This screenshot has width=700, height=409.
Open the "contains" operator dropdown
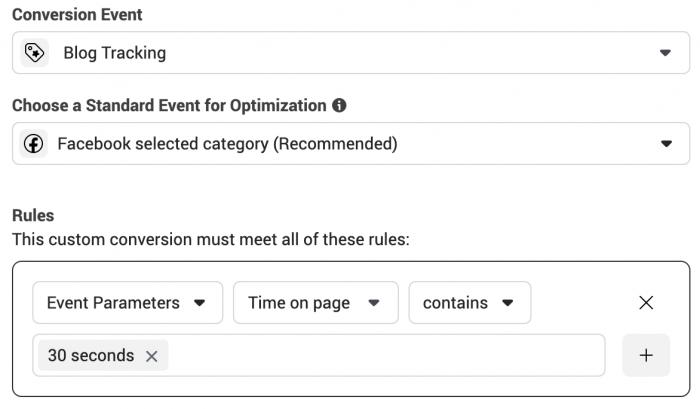[x=470, y=303]
